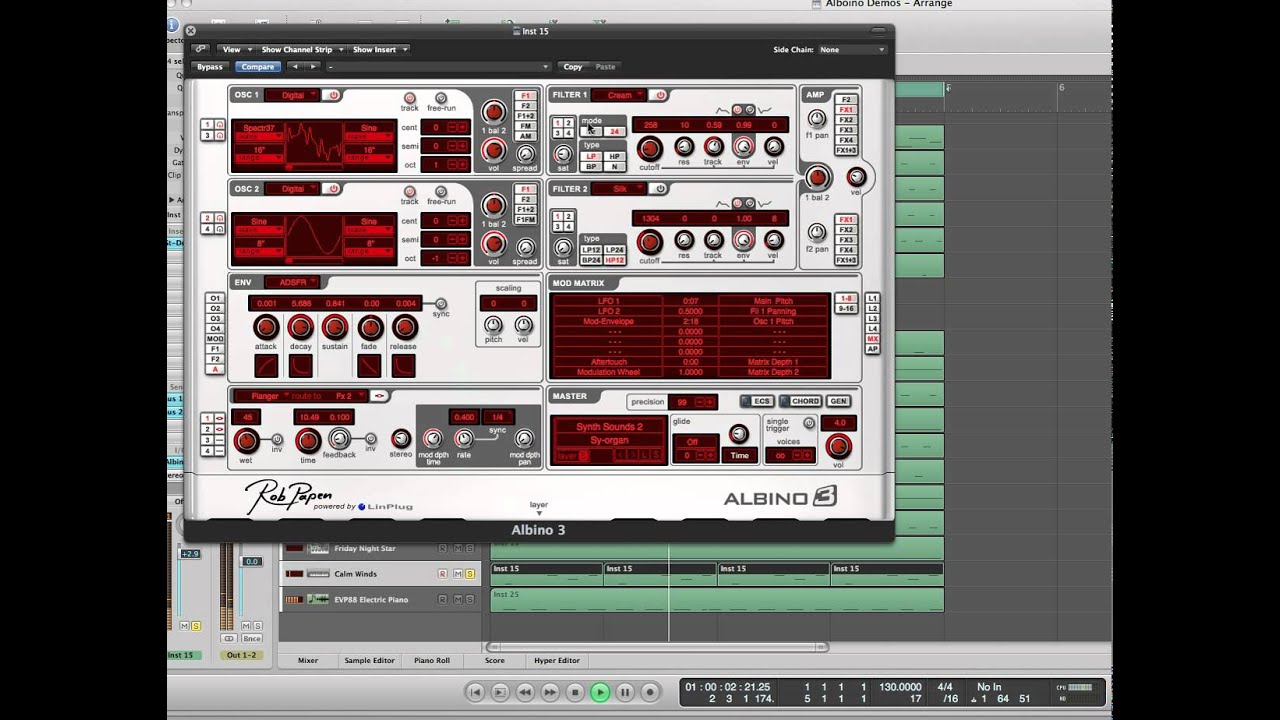Toggle wet inv switch in effects
1280x720 pixels.
click(277, 439)
